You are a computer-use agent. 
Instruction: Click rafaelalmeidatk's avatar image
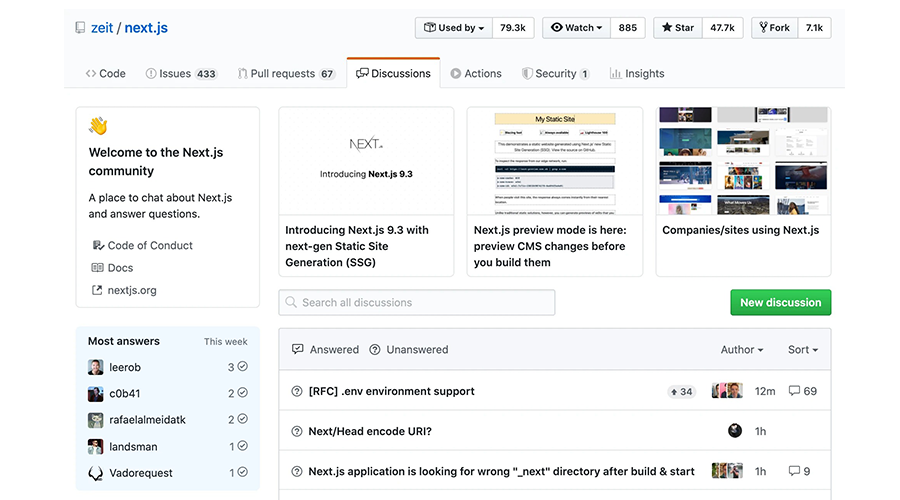click(x=95, y=420)
